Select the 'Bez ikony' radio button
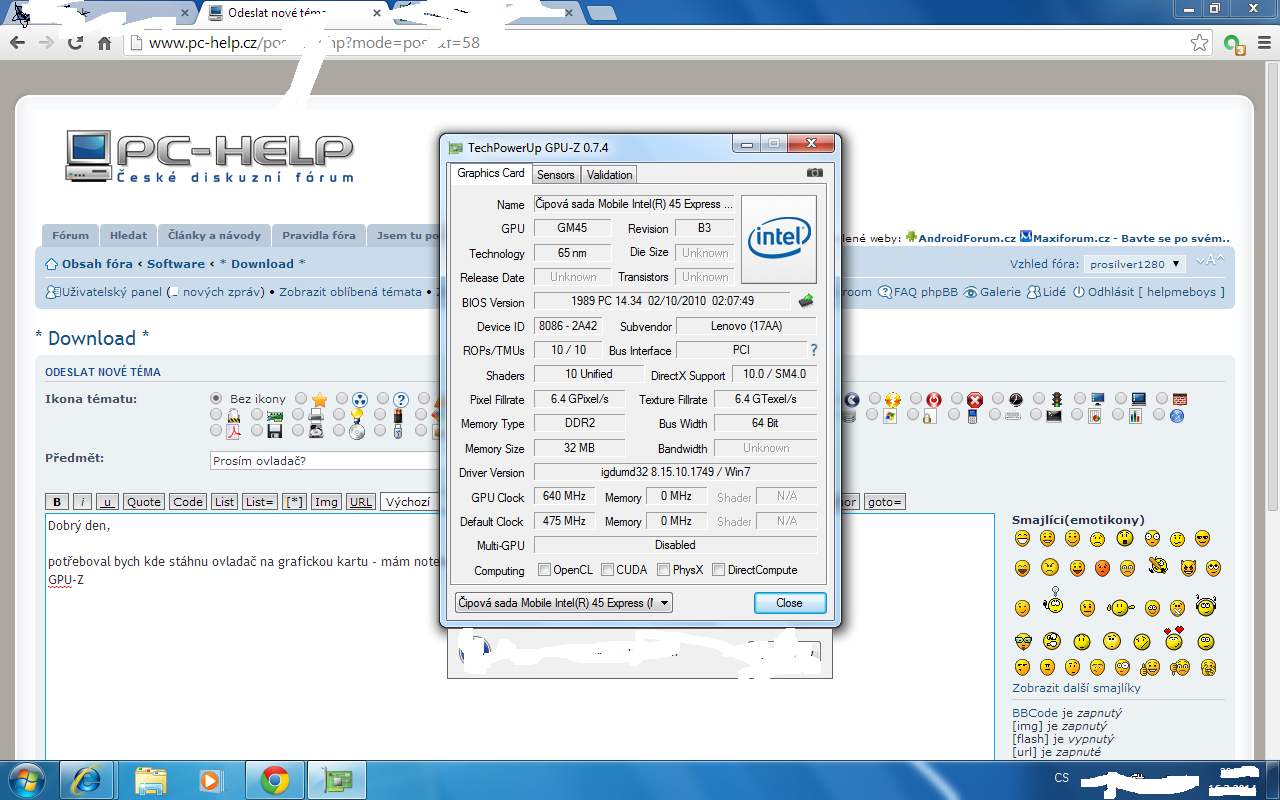Screen dimensions: 1280x800 [x=216, y=398]
